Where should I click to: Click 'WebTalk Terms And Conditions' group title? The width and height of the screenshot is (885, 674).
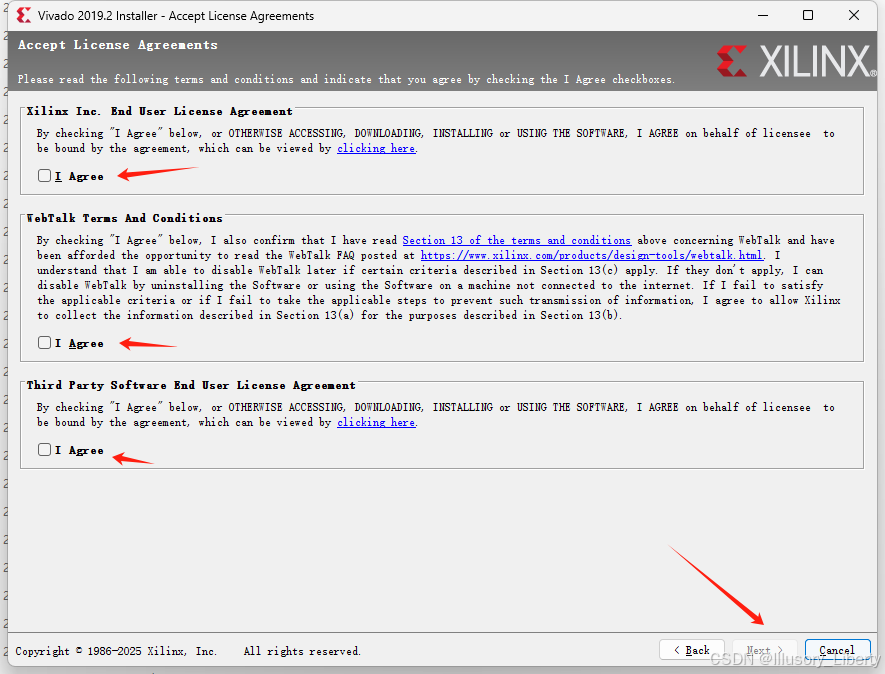coord(124,218)
